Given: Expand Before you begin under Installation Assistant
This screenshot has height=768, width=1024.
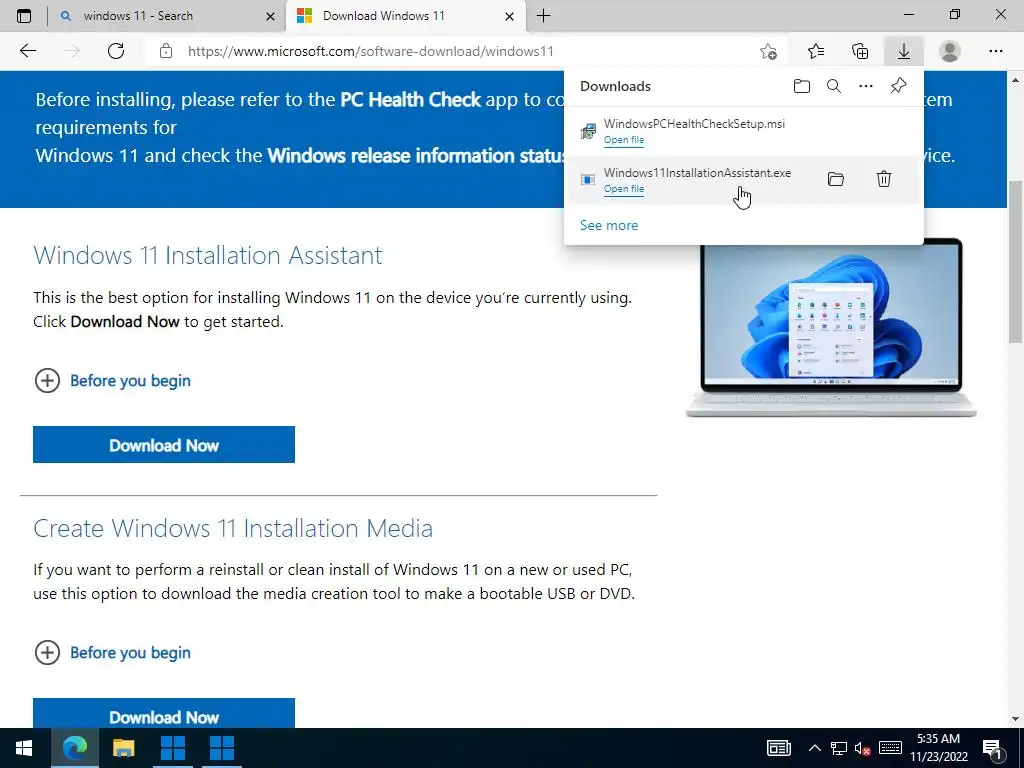Looking at the screenshot, I should tap(112, 380).
